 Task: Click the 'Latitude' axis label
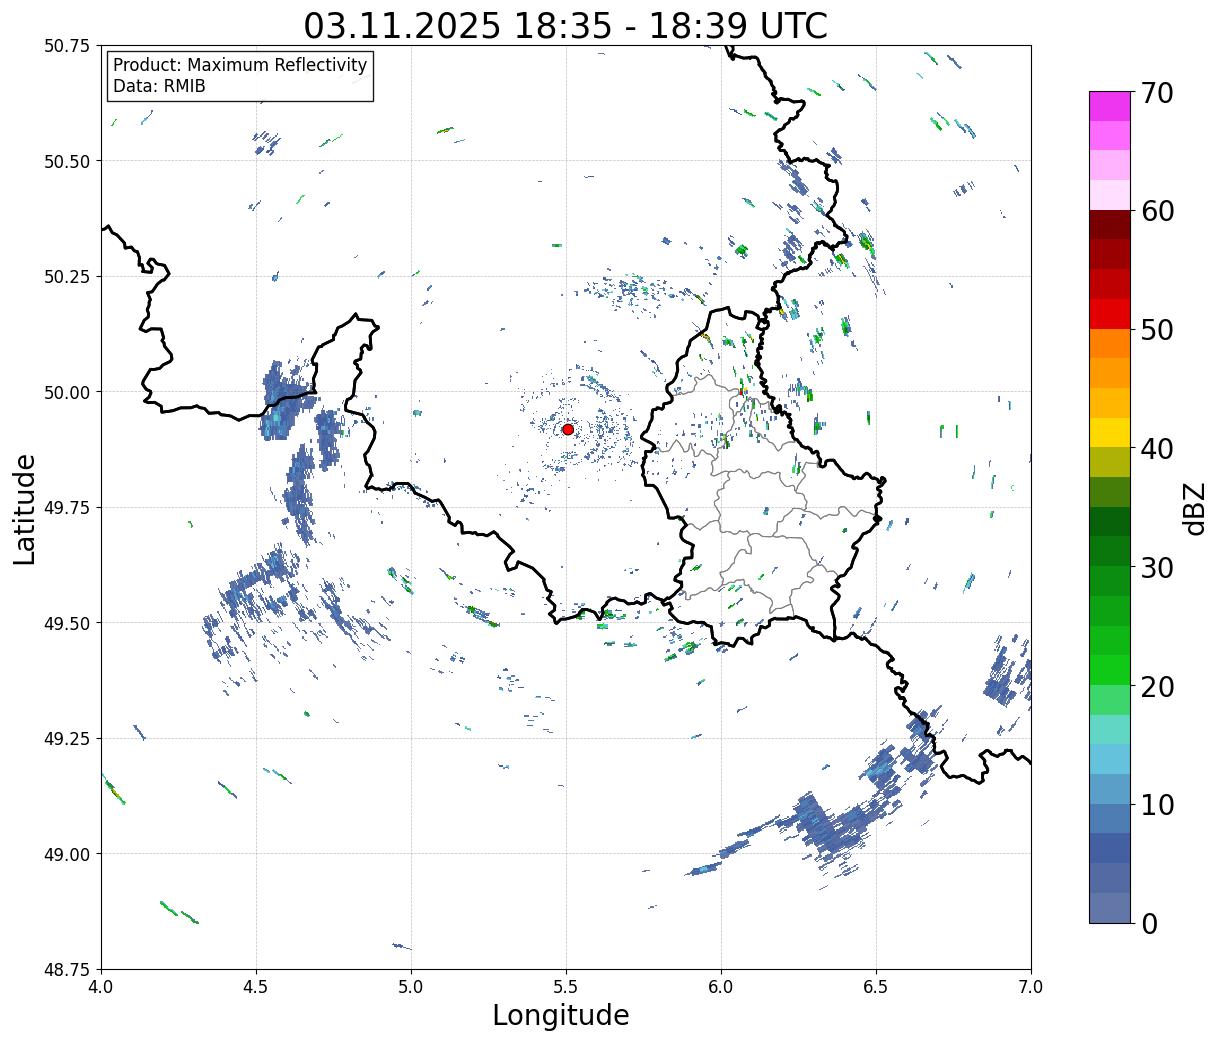click(x=25, y=509)
